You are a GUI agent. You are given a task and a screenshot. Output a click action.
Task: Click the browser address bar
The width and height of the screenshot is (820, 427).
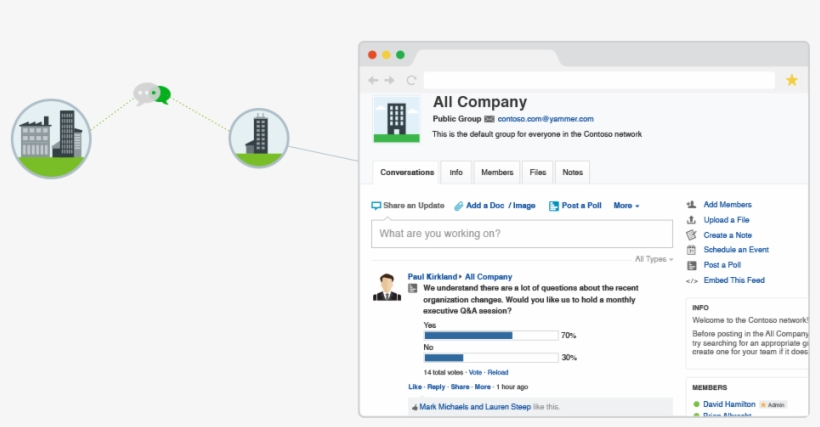599,80
